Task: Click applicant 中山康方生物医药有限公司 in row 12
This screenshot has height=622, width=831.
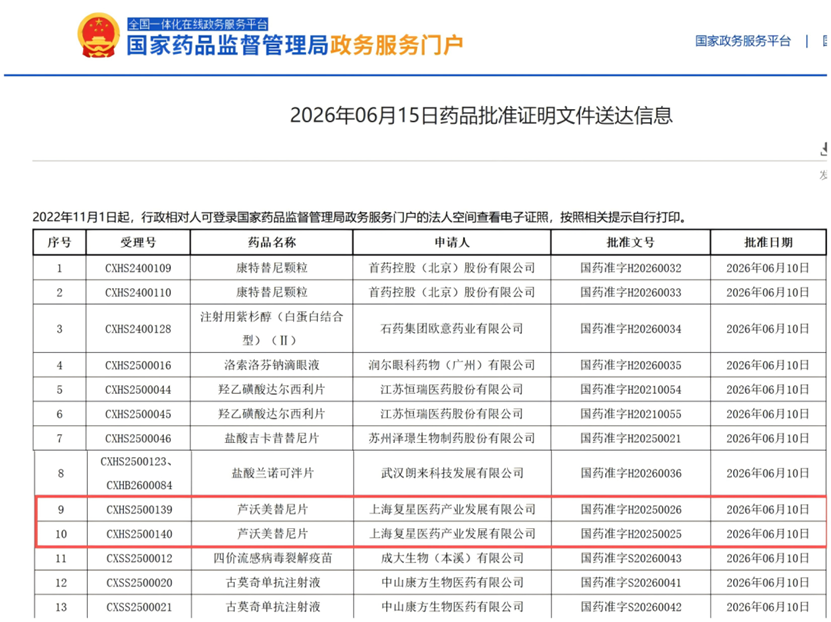Action: point(452,583)
